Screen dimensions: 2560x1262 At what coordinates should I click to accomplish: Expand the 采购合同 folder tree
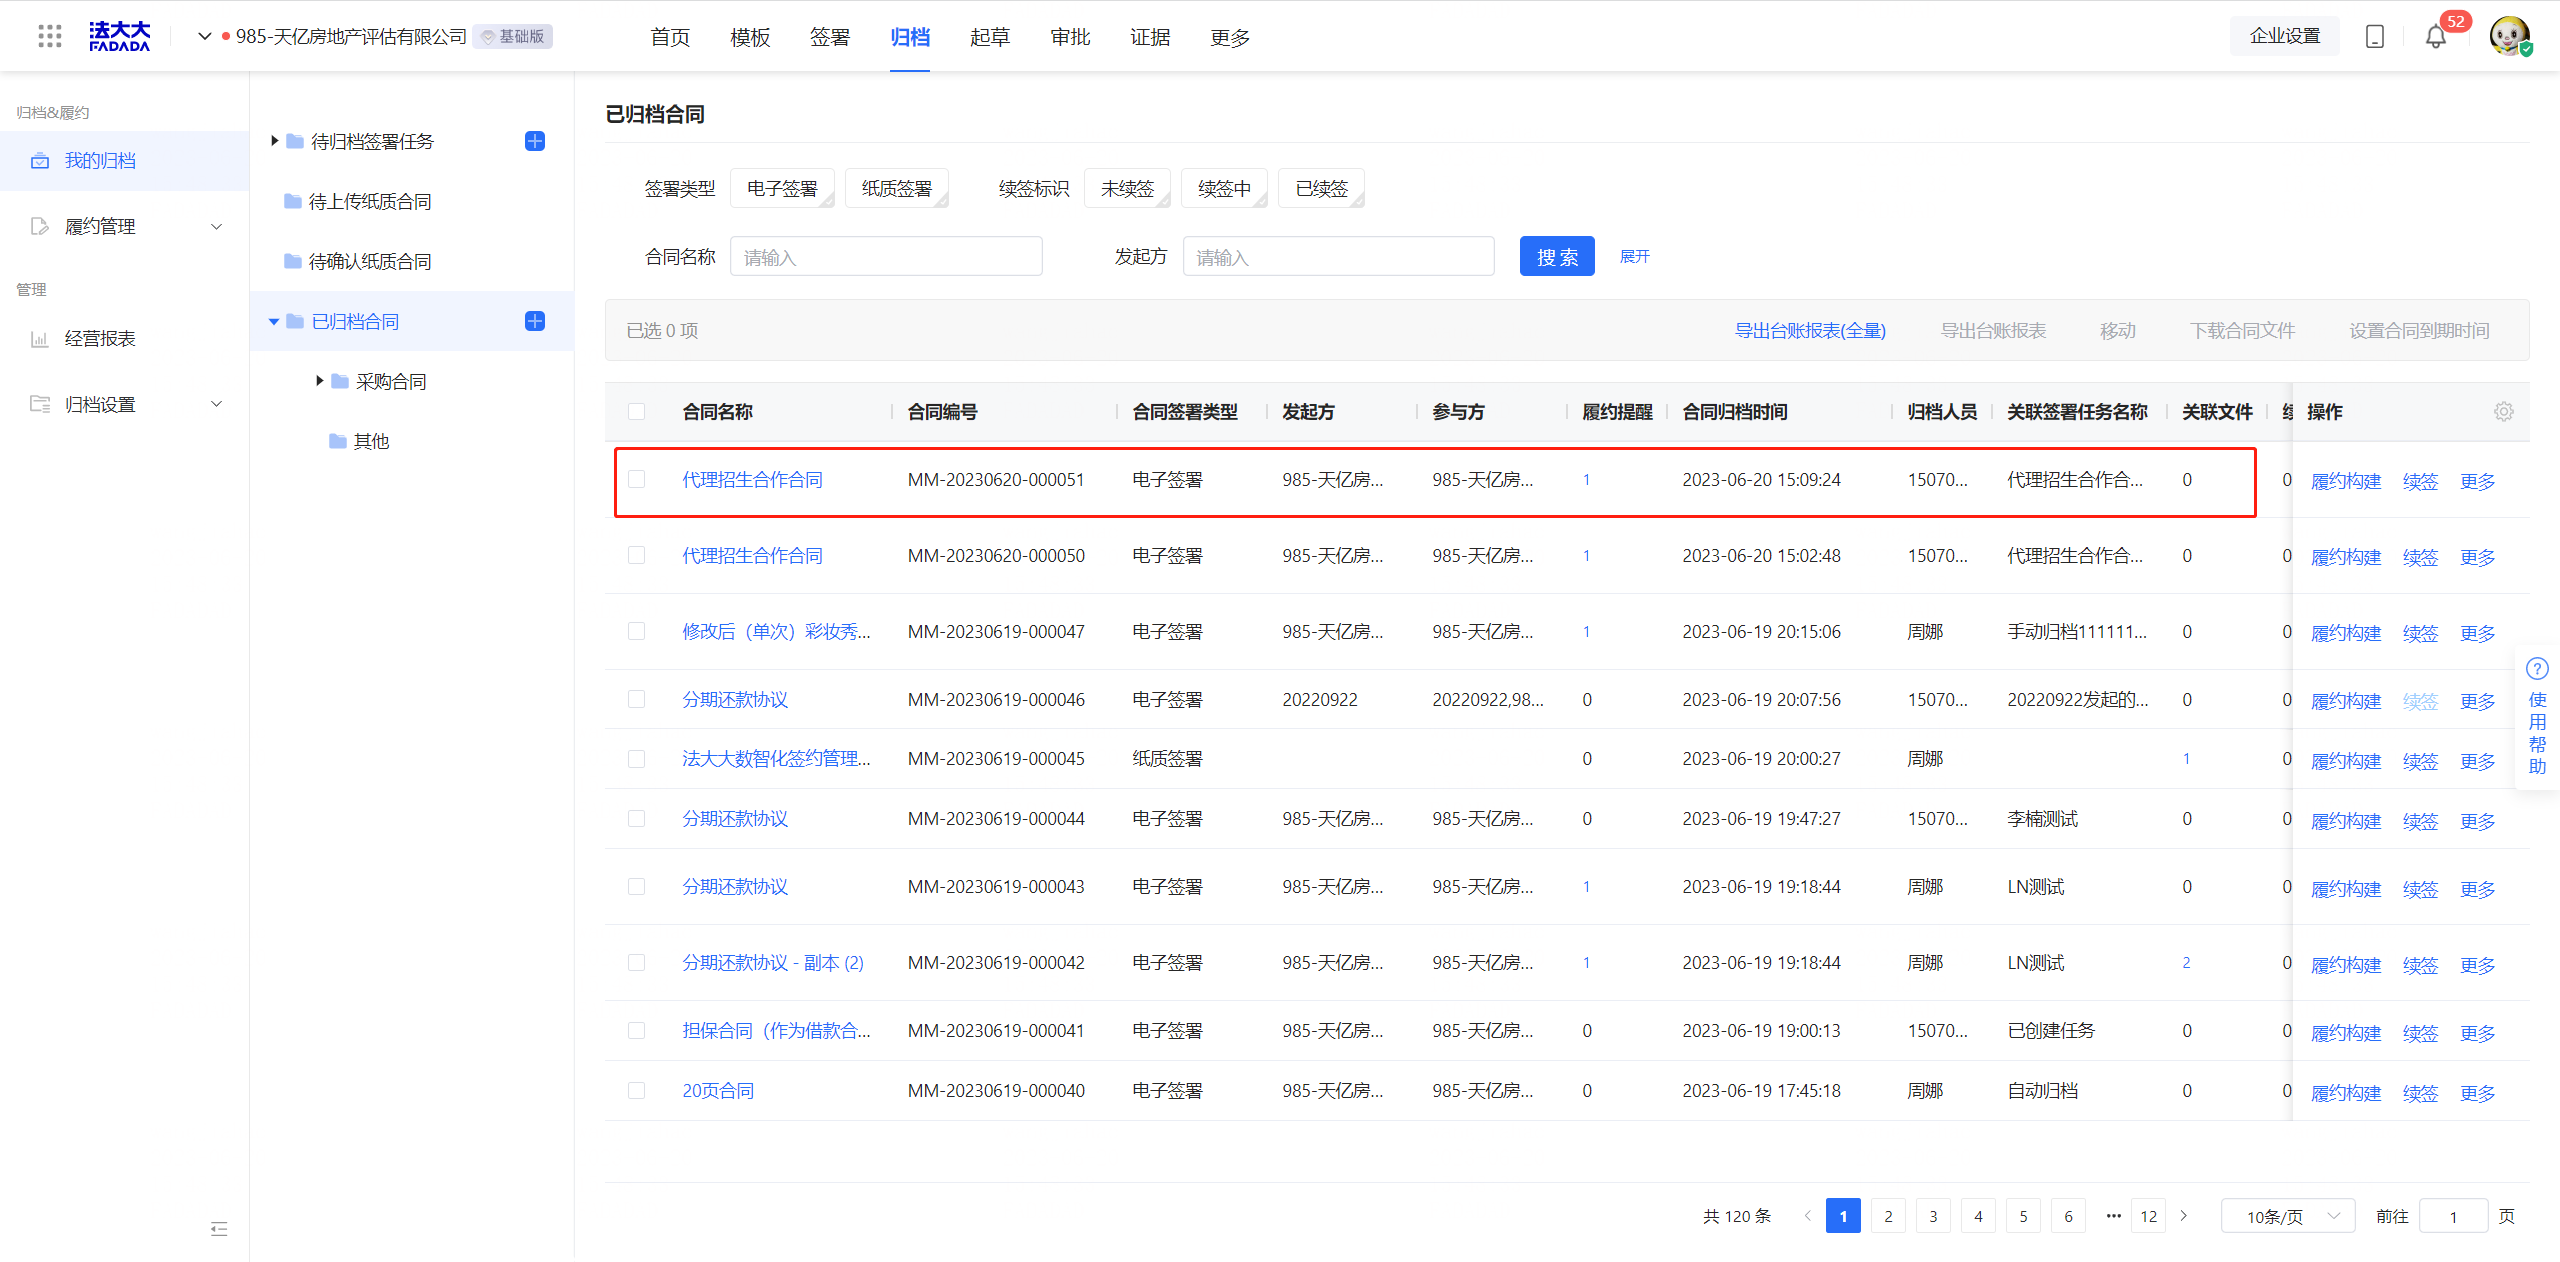320,381
